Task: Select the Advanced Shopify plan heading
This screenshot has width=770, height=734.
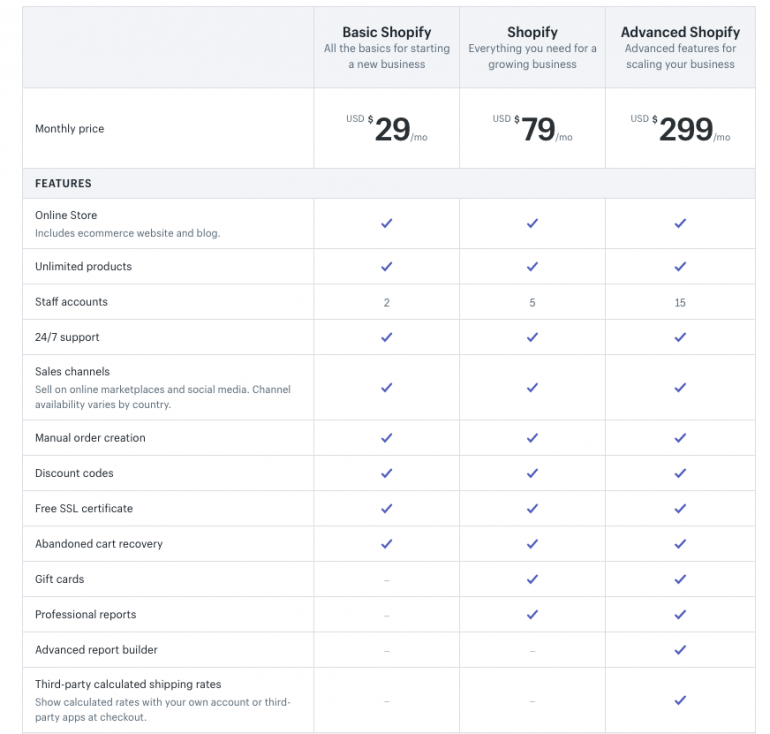Action: (x=680, y=32)
